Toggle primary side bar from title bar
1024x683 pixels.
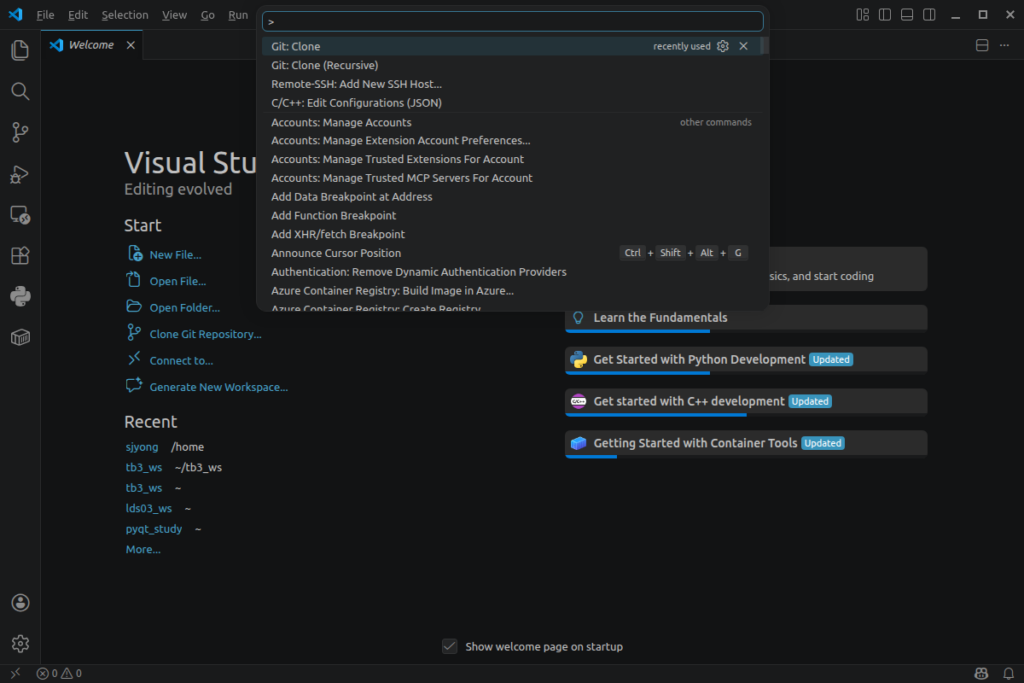[885, 14]
